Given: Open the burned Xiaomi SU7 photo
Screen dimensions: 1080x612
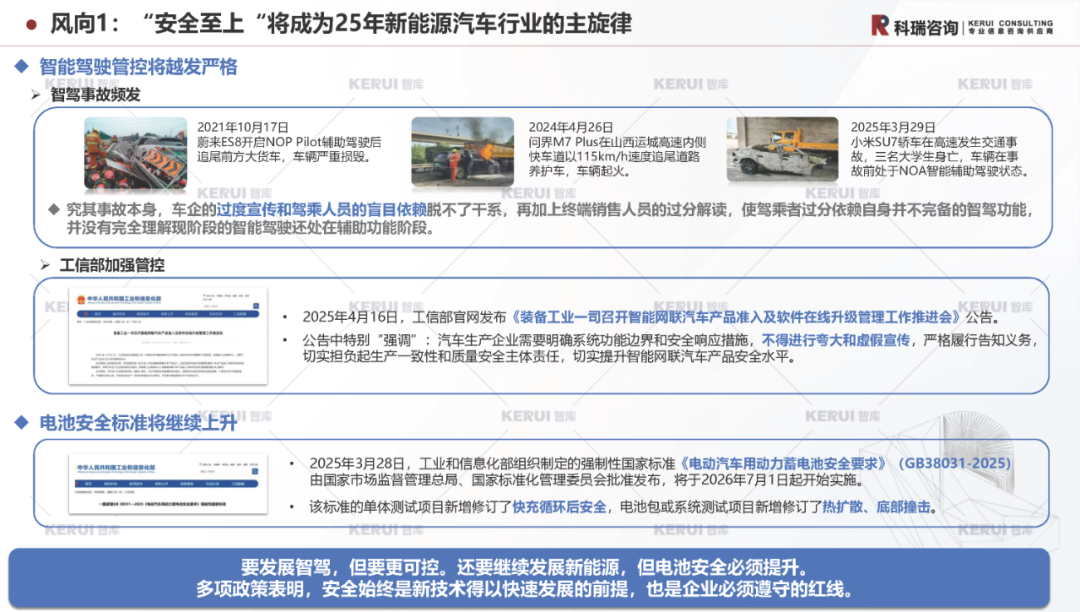Looking at the screenshot, I should (782, 149).
